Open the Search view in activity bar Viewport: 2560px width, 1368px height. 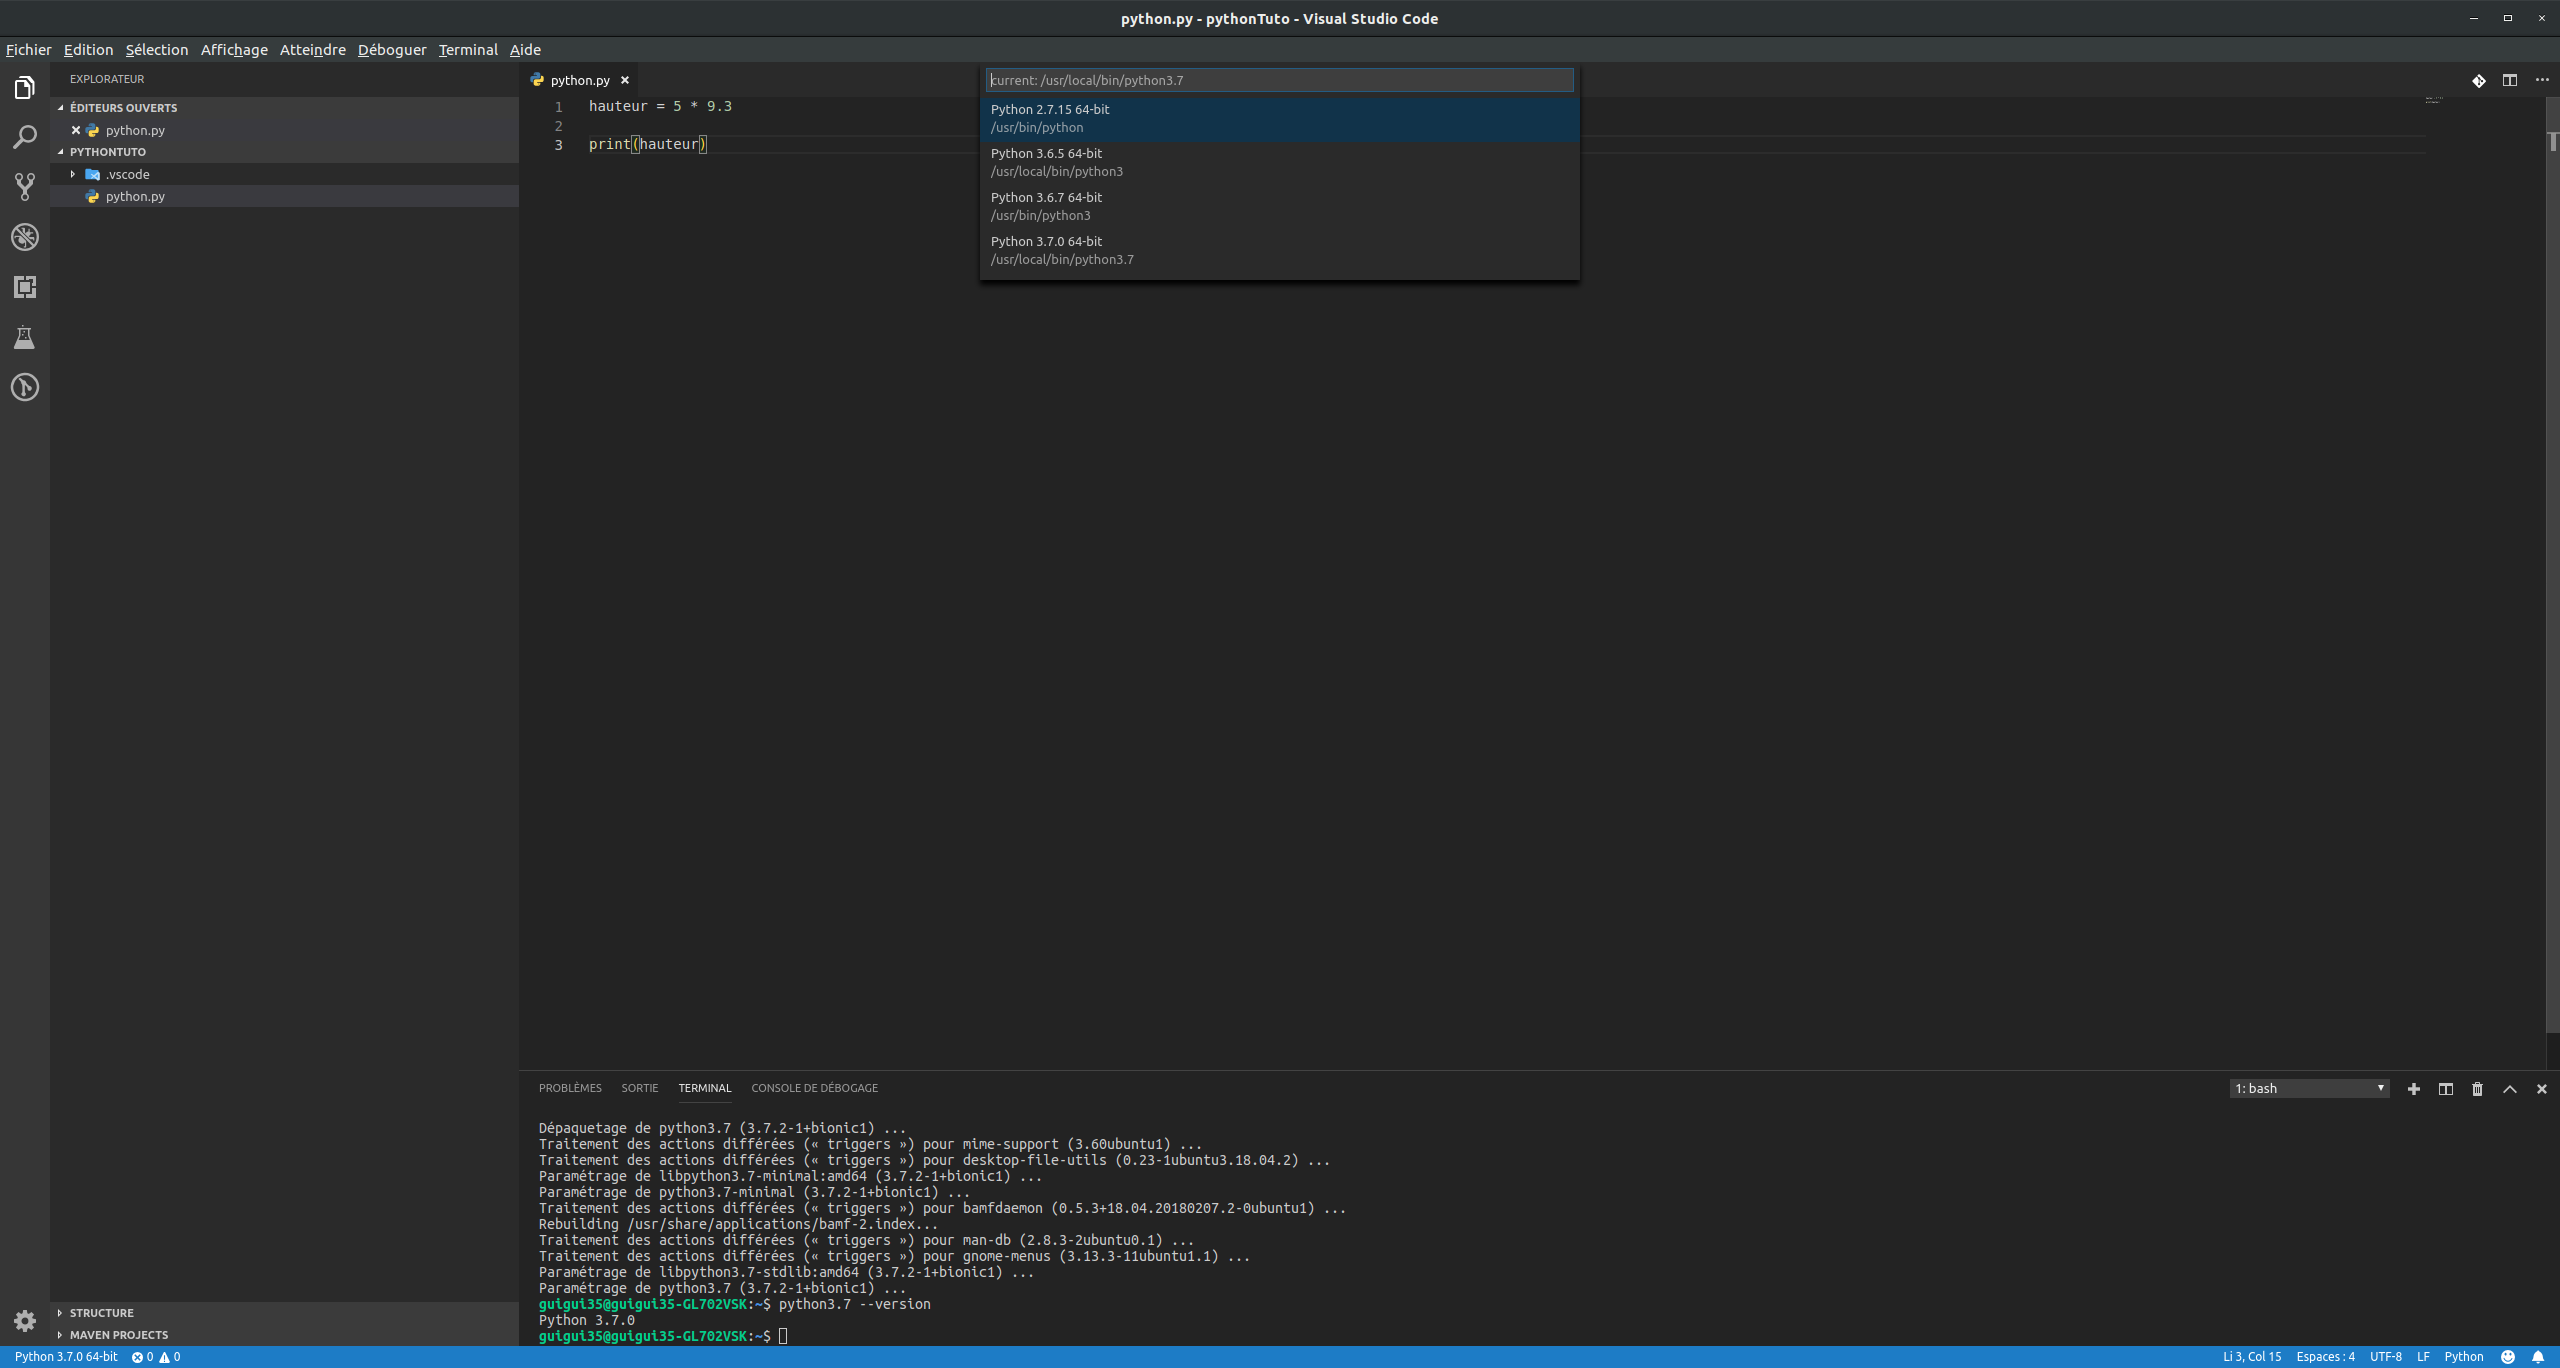click(x=25, y=137)
